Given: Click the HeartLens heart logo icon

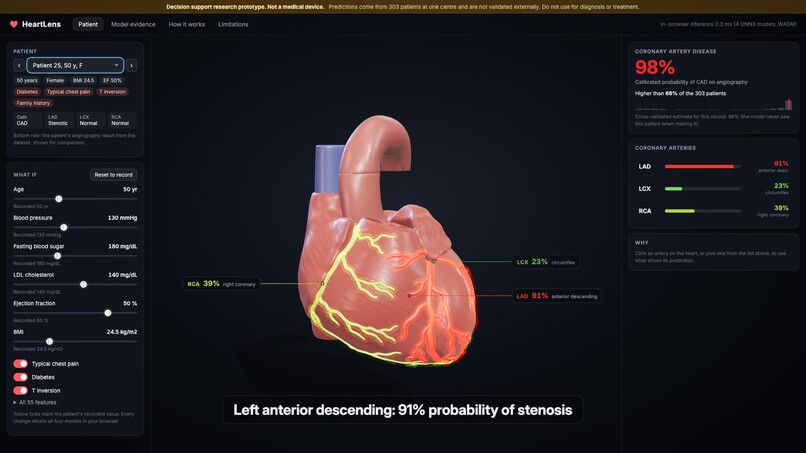Looking at the screenshot, I should click(13, 24).
